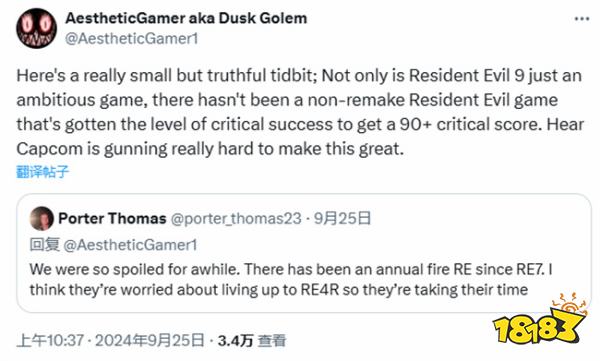This screenshot has width=600, height=361.
Task: Click the @porter_thomas23 handle
Action: pos(236,219)
